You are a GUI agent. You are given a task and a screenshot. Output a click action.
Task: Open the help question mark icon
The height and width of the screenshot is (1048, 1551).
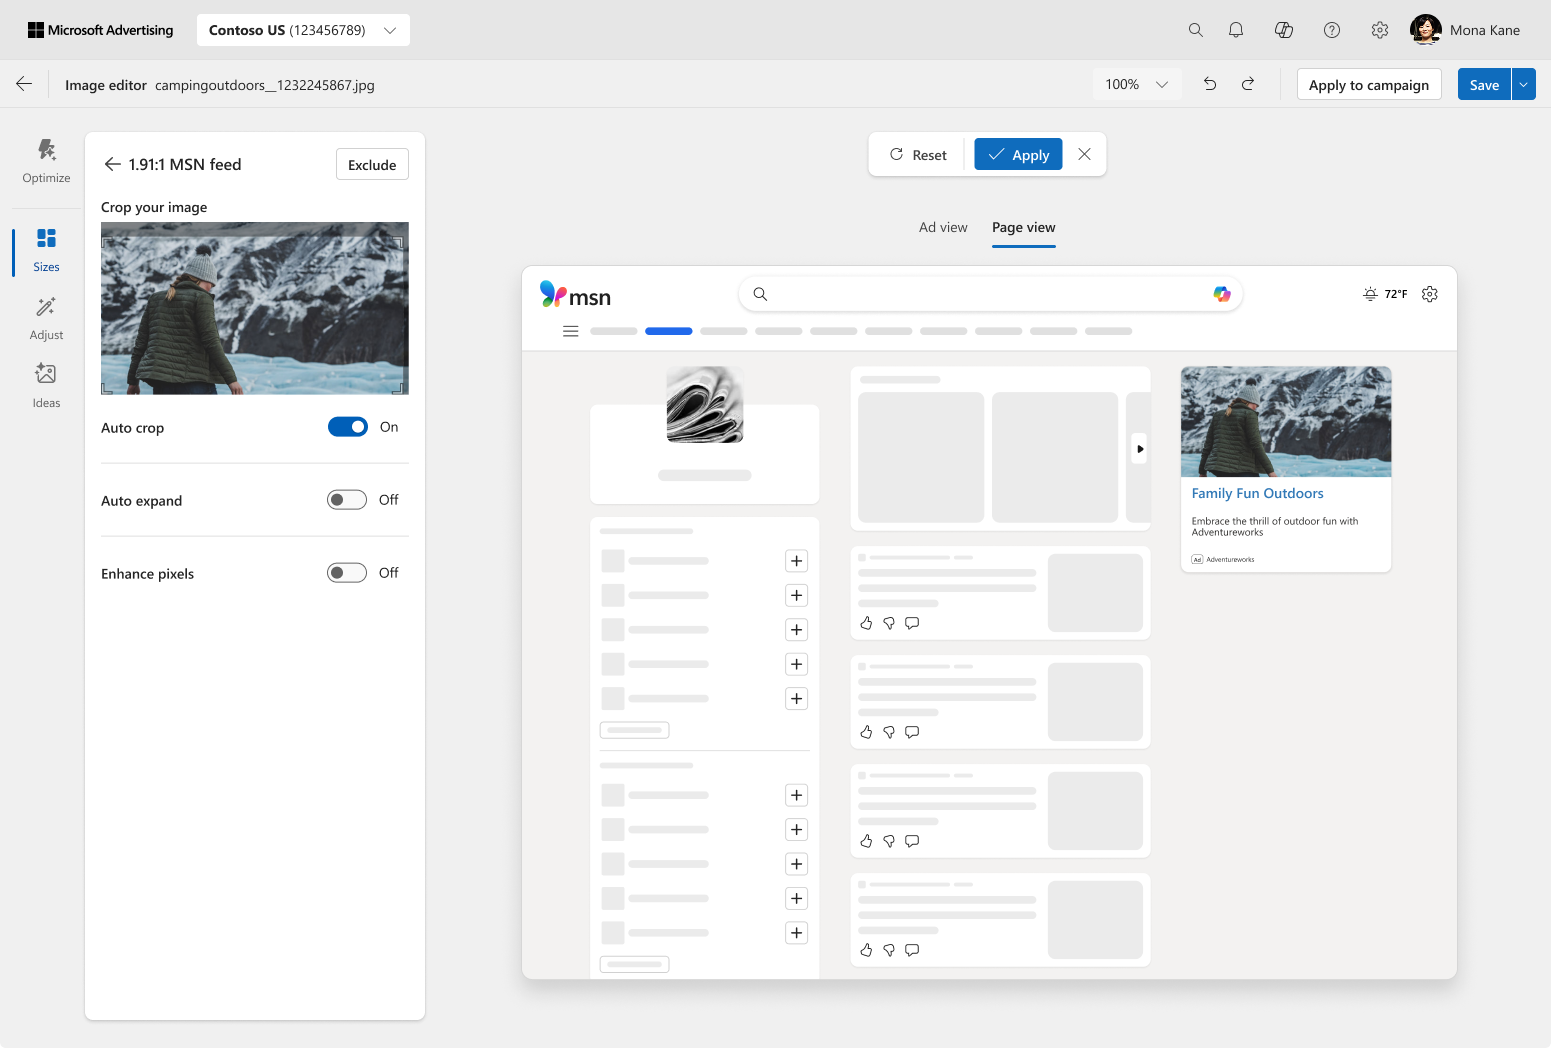point(1332,30)
